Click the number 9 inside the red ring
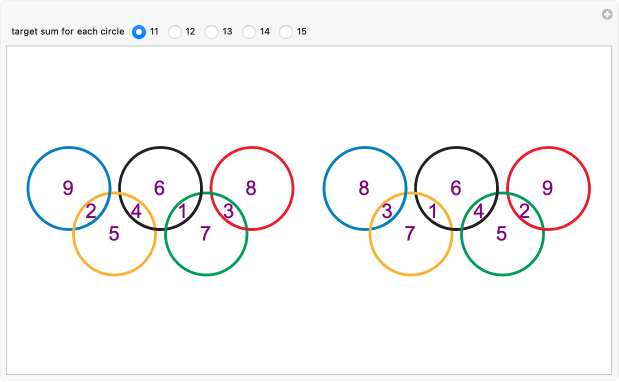Image resolution: width=619 pixels, height=382 pixels. tap(547, 188)
